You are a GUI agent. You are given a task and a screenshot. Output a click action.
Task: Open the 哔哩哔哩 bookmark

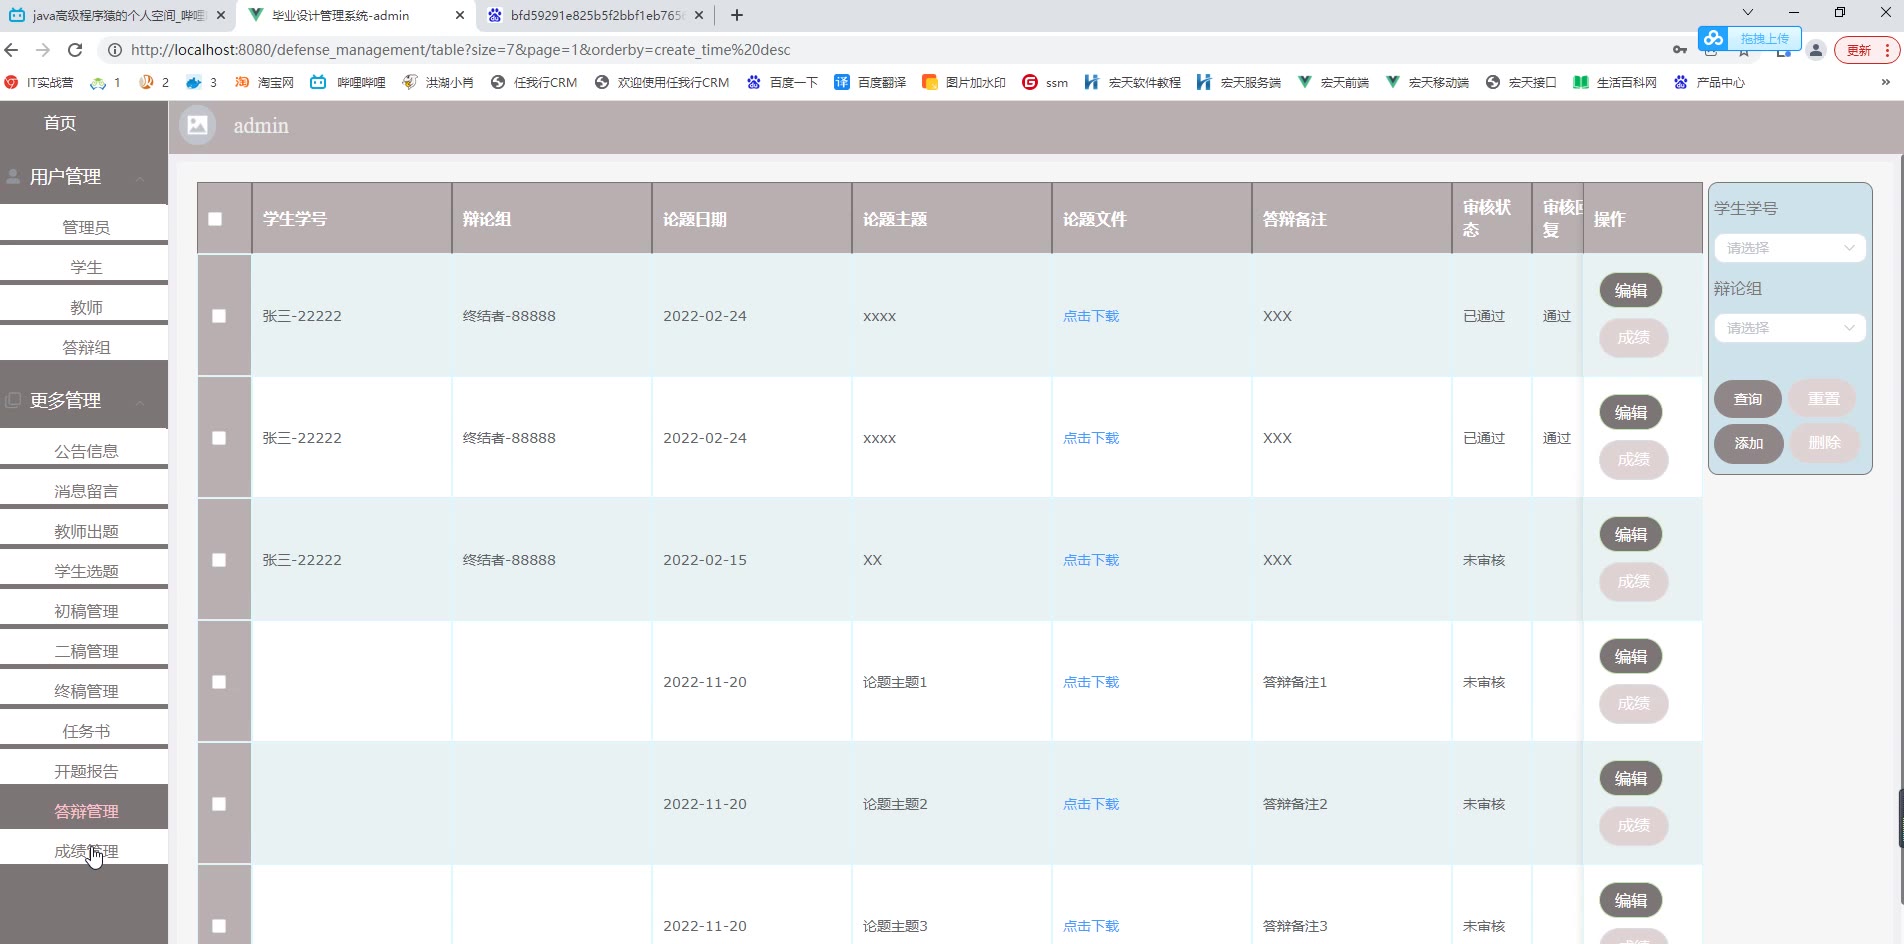[348, 82]
